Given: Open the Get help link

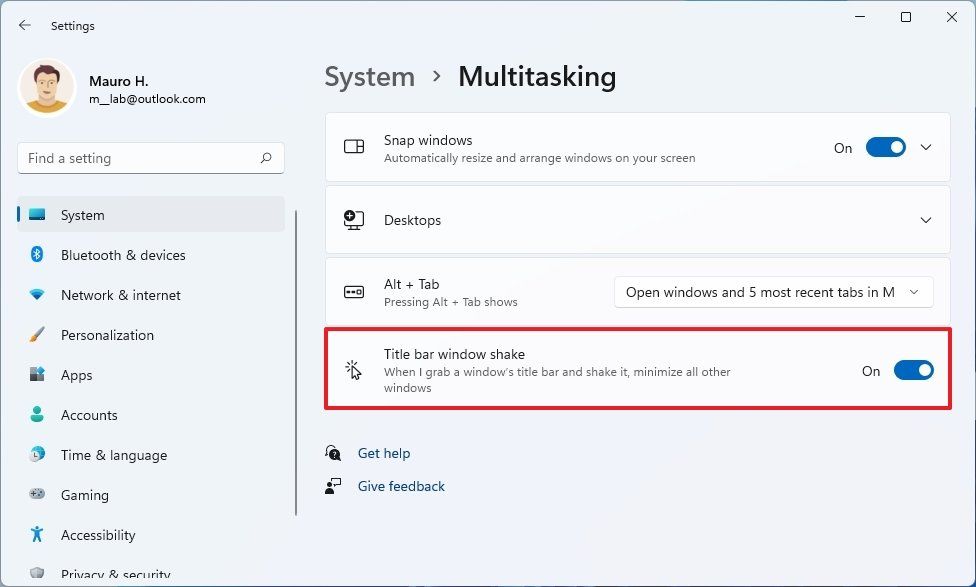Looking at the screenshot, I should tap(386, 453).
